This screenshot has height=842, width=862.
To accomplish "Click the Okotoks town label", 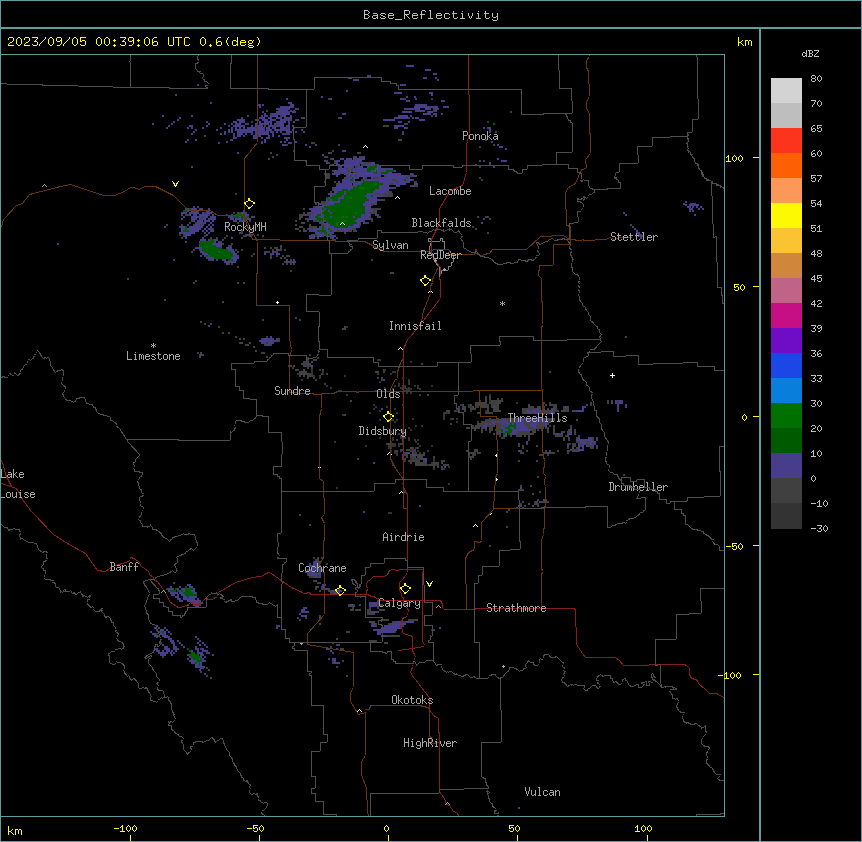I will [x=412, y=700].
